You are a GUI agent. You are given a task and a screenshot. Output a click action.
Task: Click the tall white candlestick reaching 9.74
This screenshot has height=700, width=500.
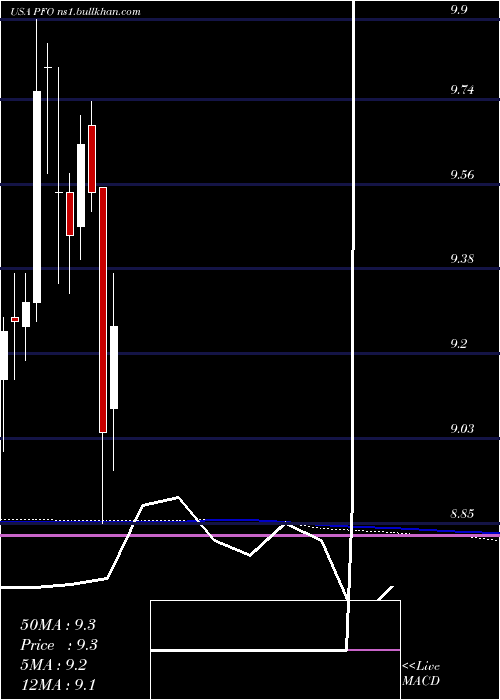tap(37, 197)
